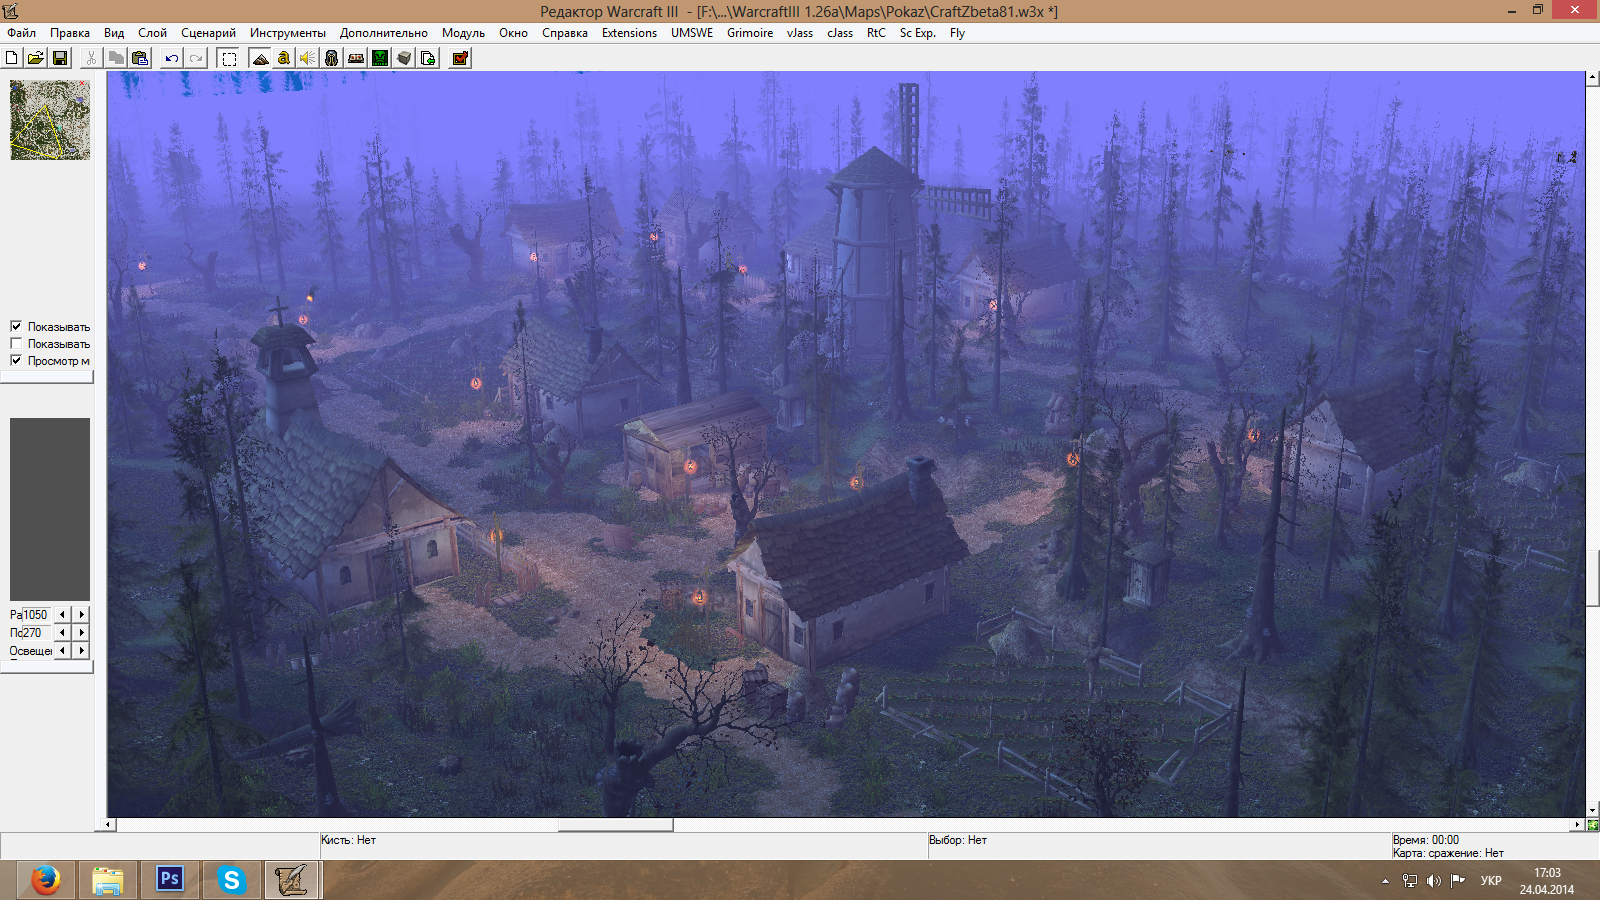Click the volume speaker tray icon
The height and width of the screenshot is (900, 1600).
click(x=1434, y=881)
